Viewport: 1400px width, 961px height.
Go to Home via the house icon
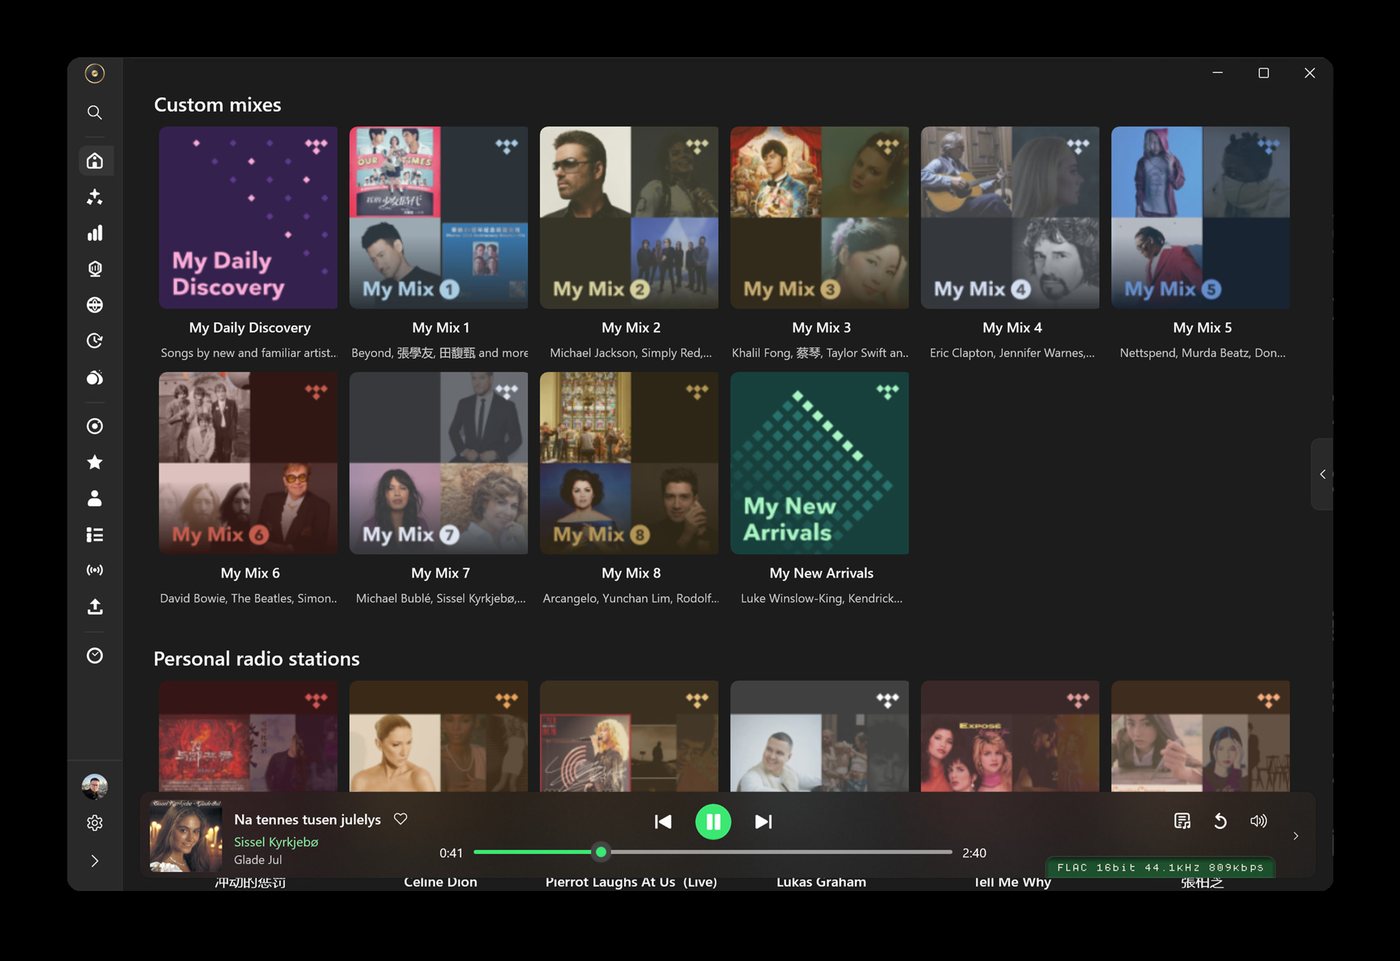point(95,161)
